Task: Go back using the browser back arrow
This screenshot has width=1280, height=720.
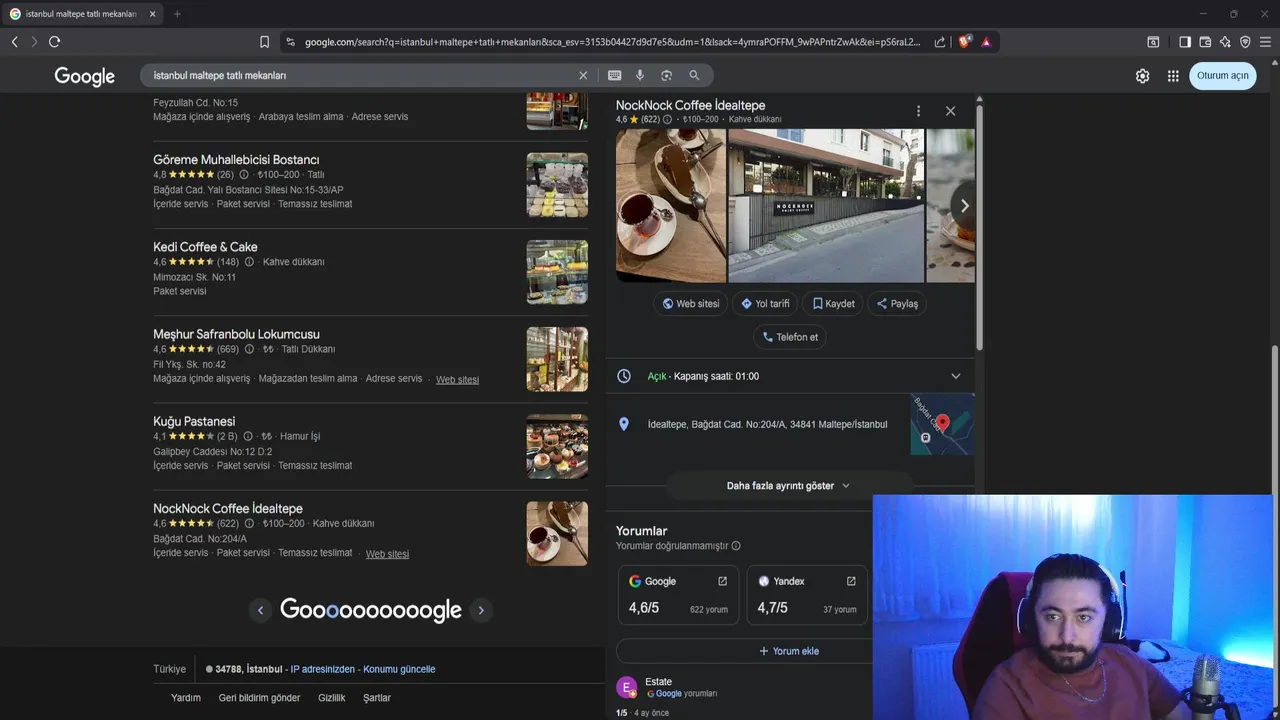Action: 14,42
